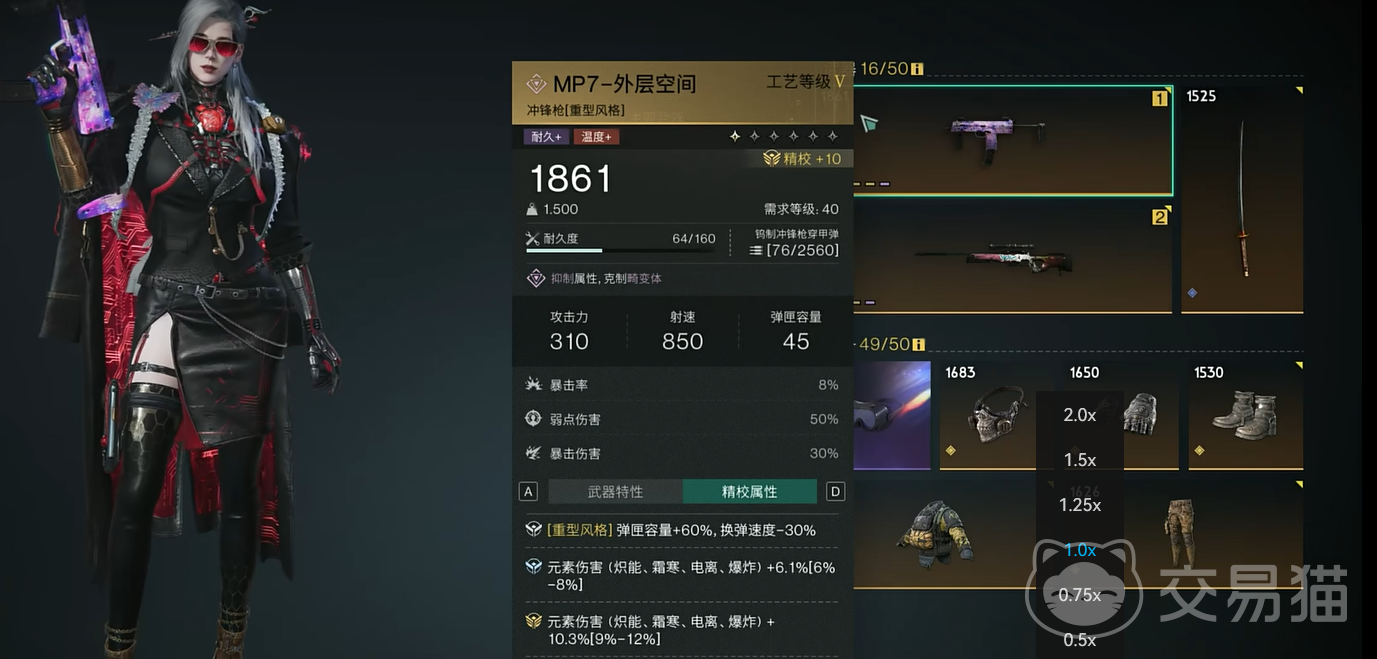The image size is (1377, 659).
Task: Select the sniper rifle in slot 2
Action: (1012, 257)
